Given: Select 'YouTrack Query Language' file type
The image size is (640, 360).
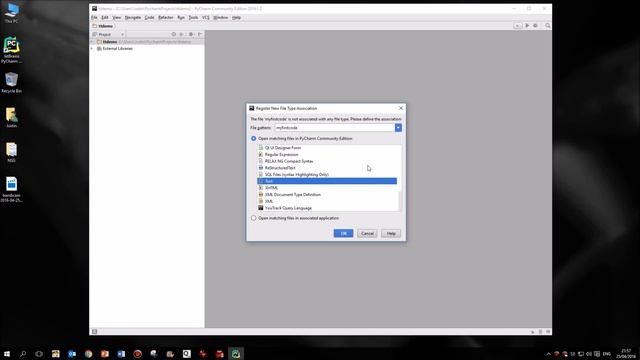Looking at the screenshot, I should tap(288, 208).
